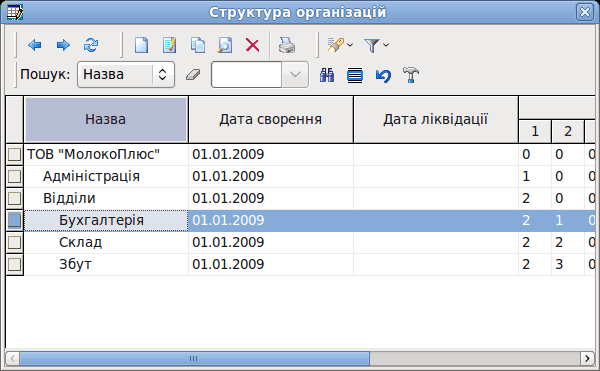Toggle the checkbox for Склад row

[x=15, y=242]
